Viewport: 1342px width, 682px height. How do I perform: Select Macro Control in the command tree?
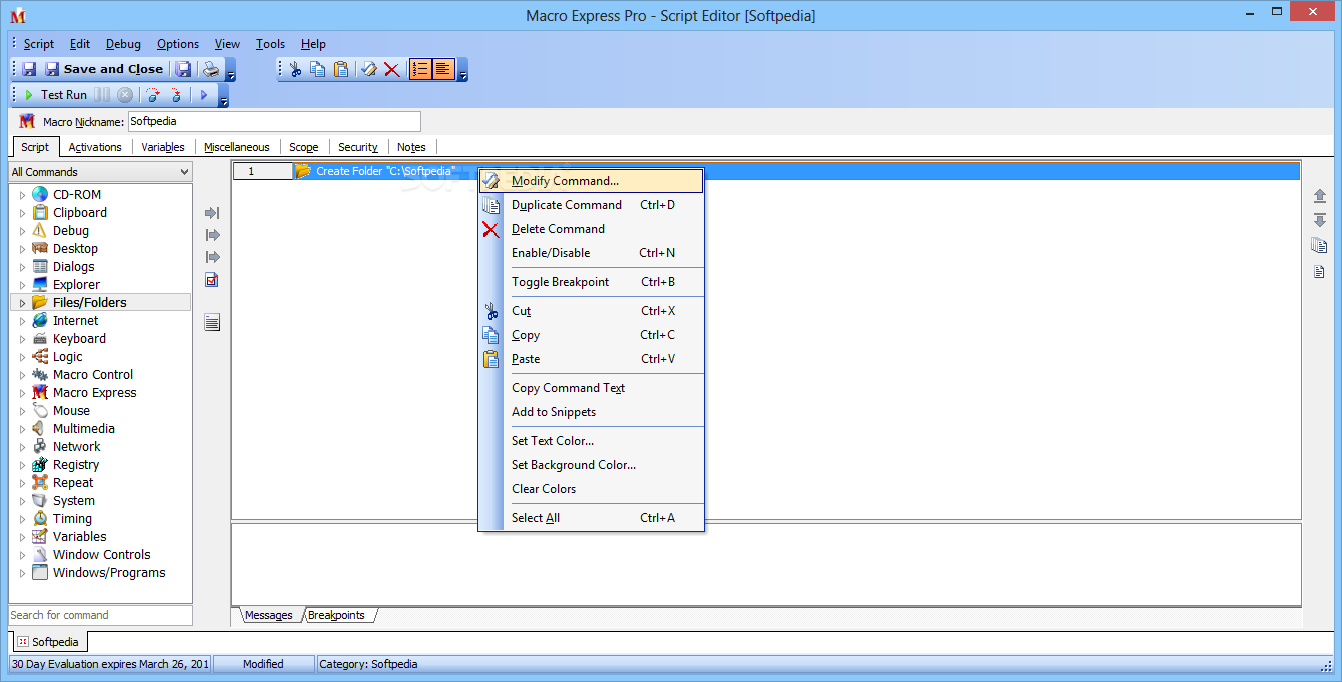click(x=93, y=375)
